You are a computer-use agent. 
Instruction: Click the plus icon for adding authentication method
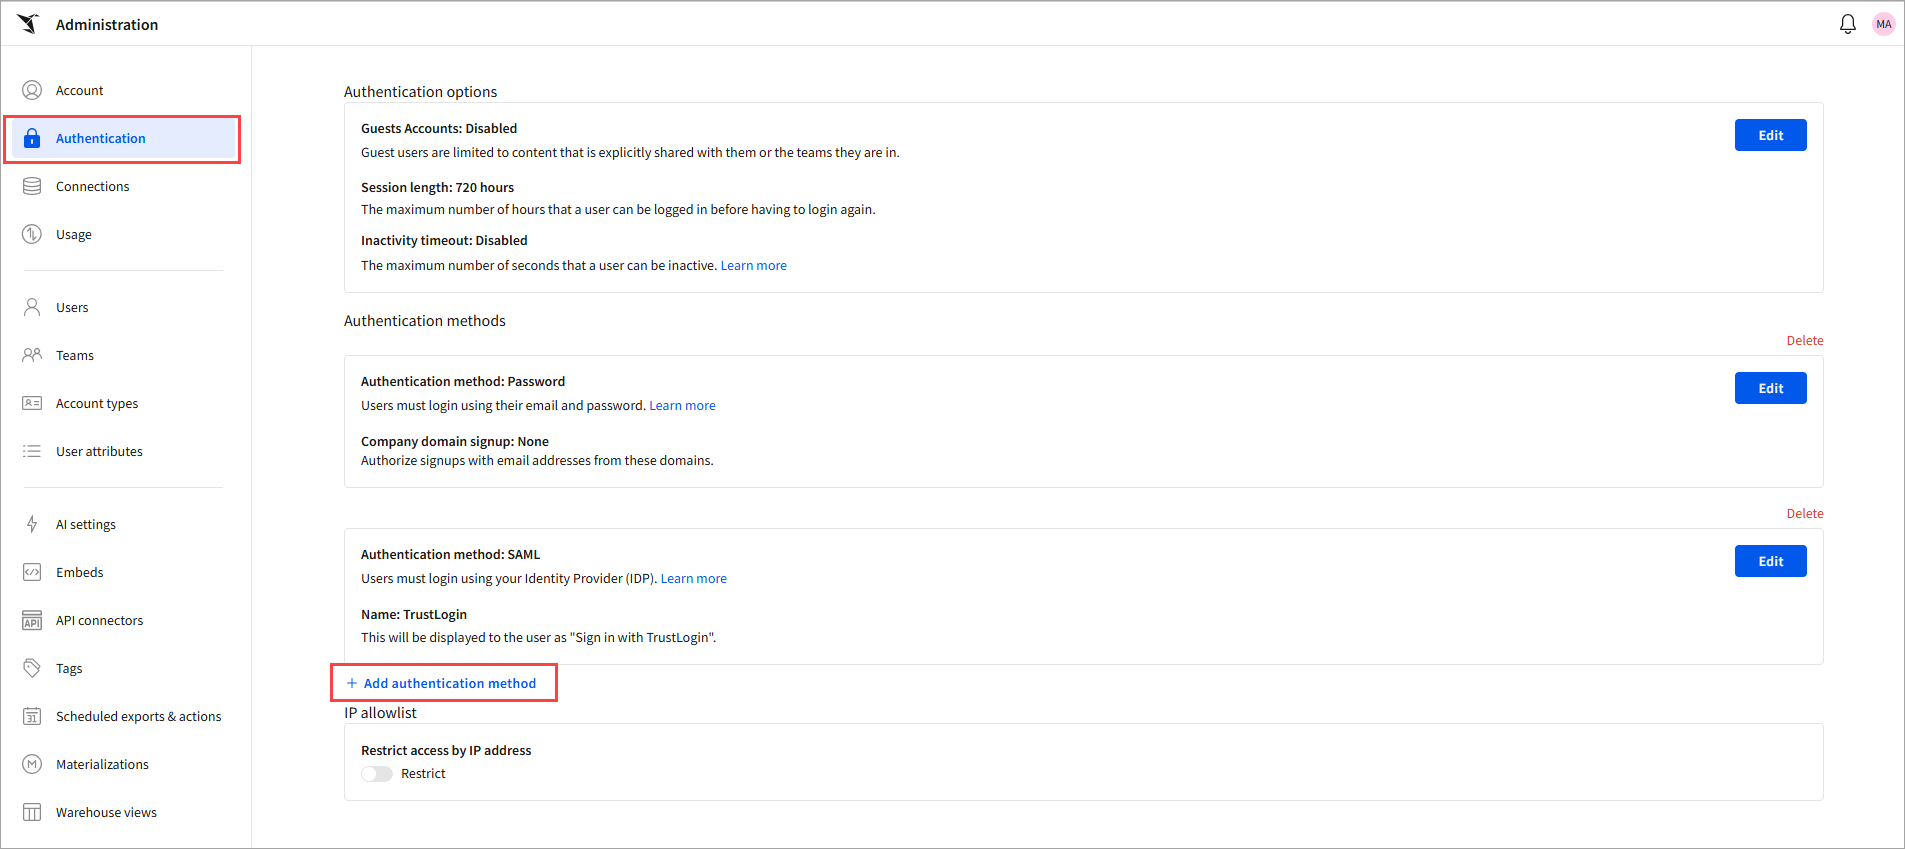pos(352,683)
